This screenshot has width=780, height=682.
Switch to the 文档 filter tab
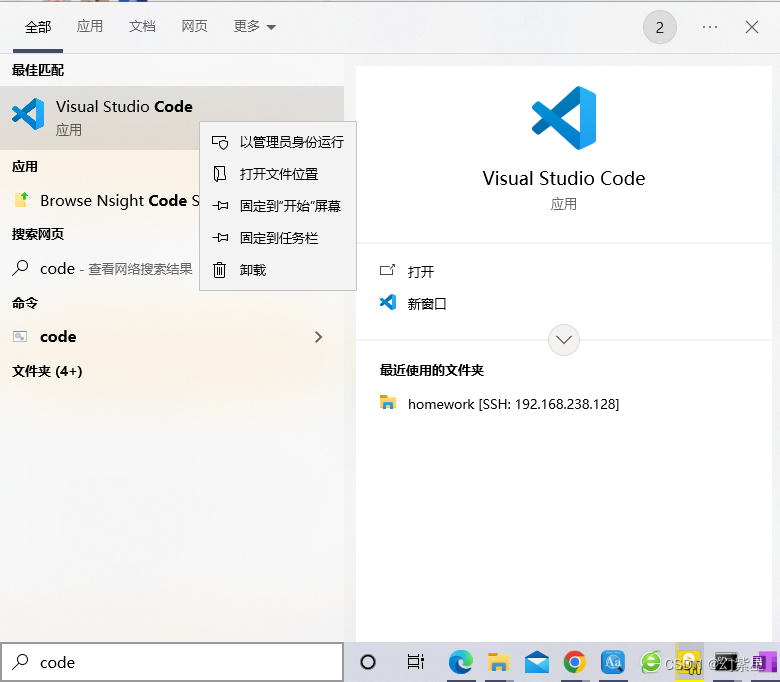pos(142,26)
